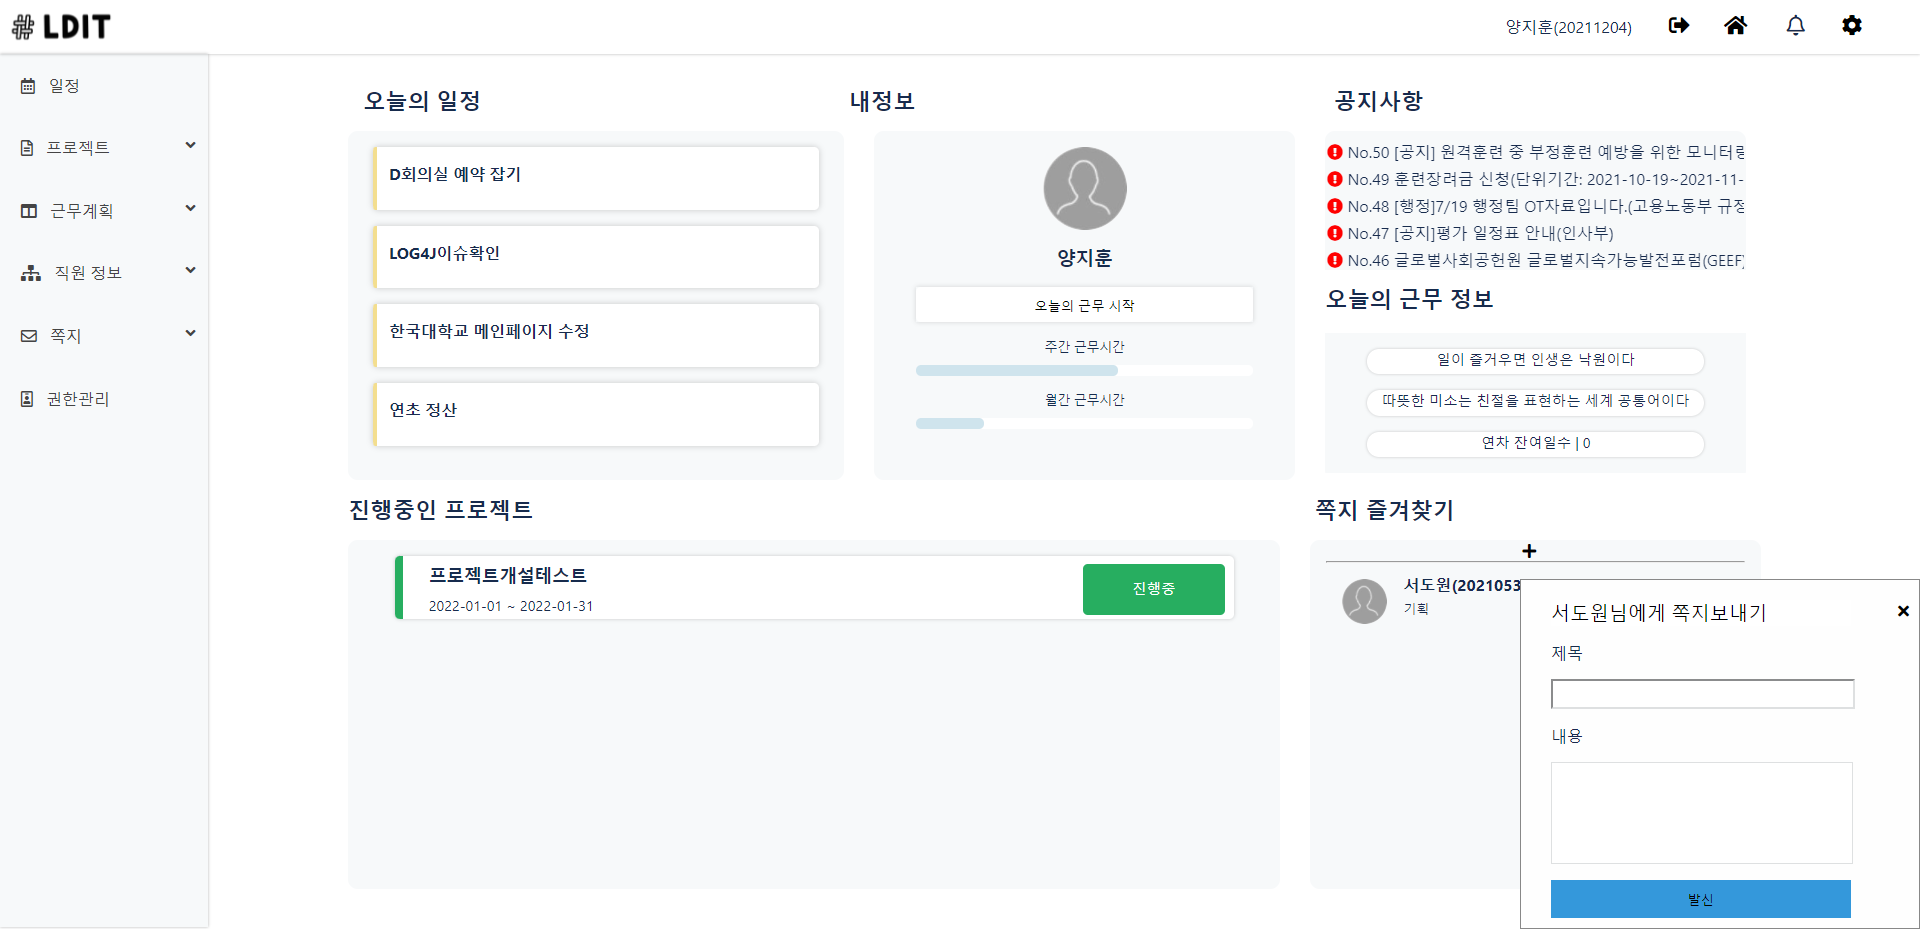Open the 권한관리 permissions icon
The image size is (1920, 929).
[x=26, y=399]
